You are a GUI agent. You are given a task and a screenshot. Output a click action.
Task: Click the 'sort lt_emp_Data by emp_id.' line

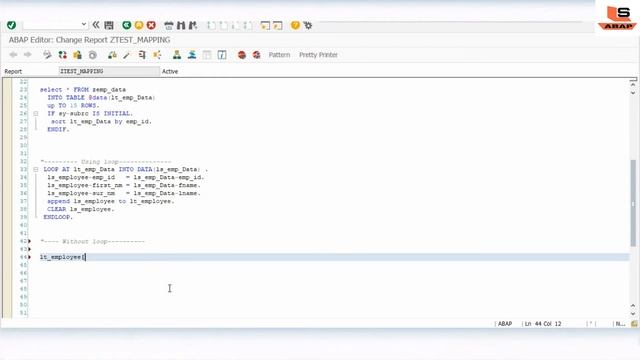pyautogui.click(x=101, y=122)
